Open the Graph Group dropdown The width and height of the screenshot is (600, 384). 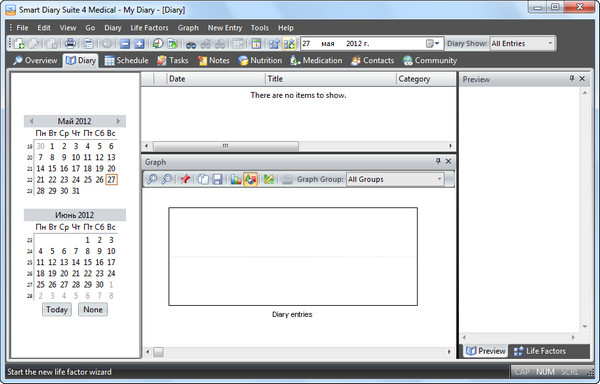pos(439,179)
